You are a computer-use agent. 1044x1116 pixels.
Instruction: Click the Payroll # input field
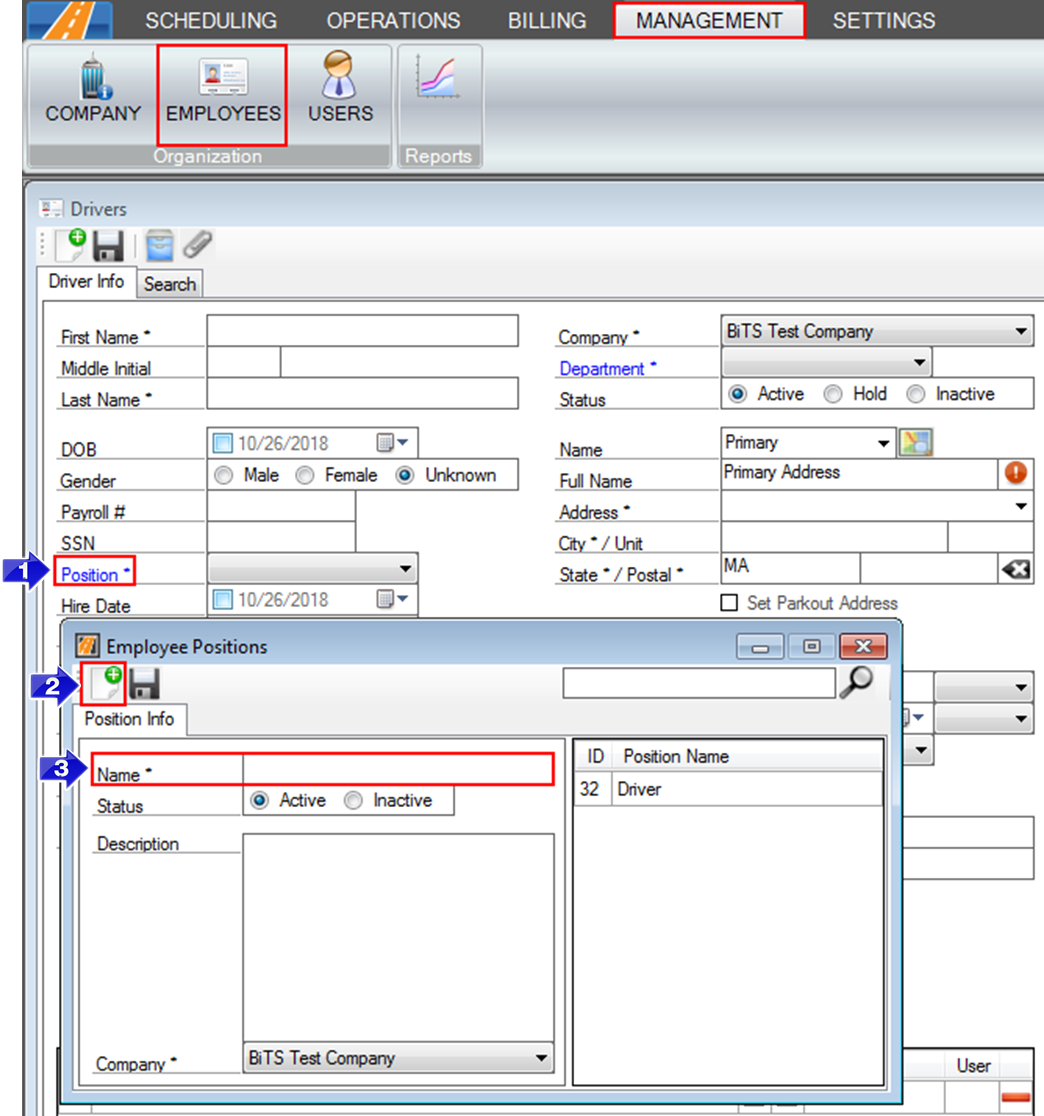point(281,507)
